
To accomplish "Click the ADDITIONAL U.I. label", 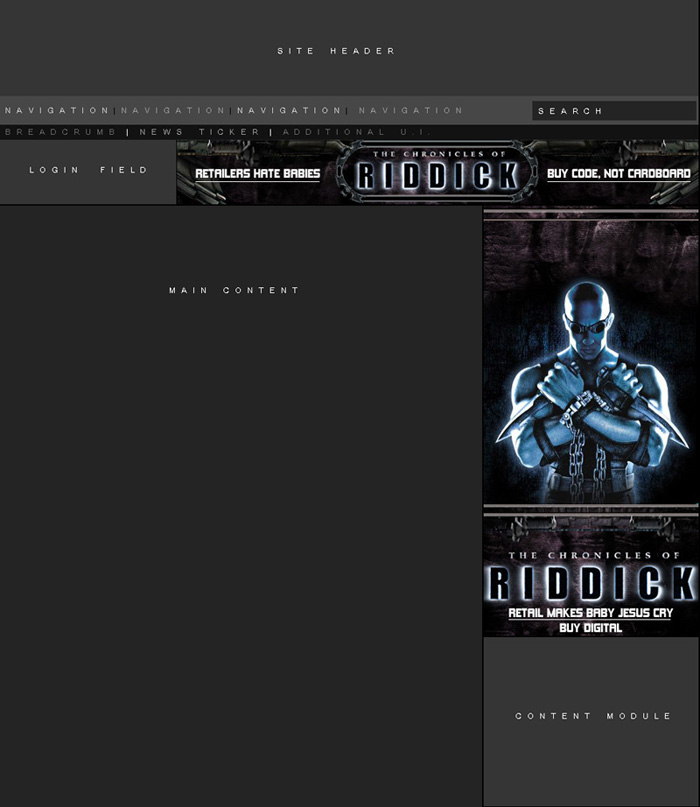I will pos(356,132).
